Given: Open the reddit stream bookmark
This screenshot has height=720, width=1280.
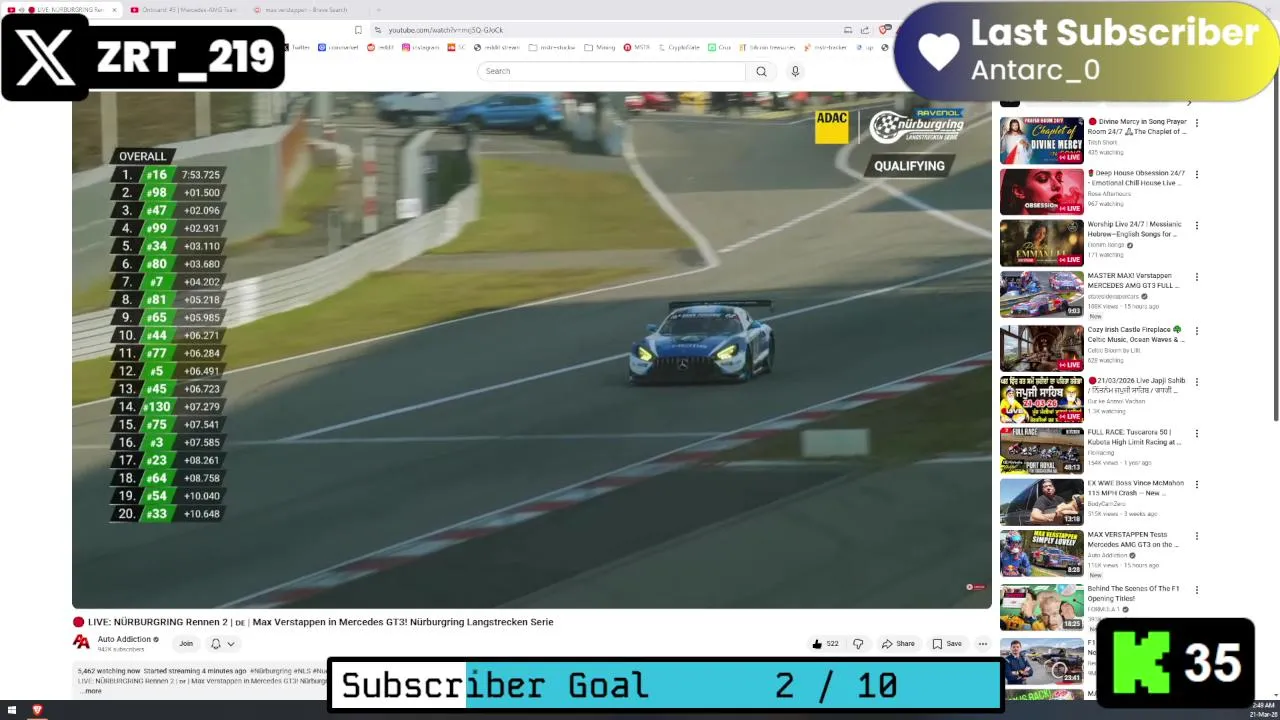Looking at the screenshot, I should [x=497, y=47].
